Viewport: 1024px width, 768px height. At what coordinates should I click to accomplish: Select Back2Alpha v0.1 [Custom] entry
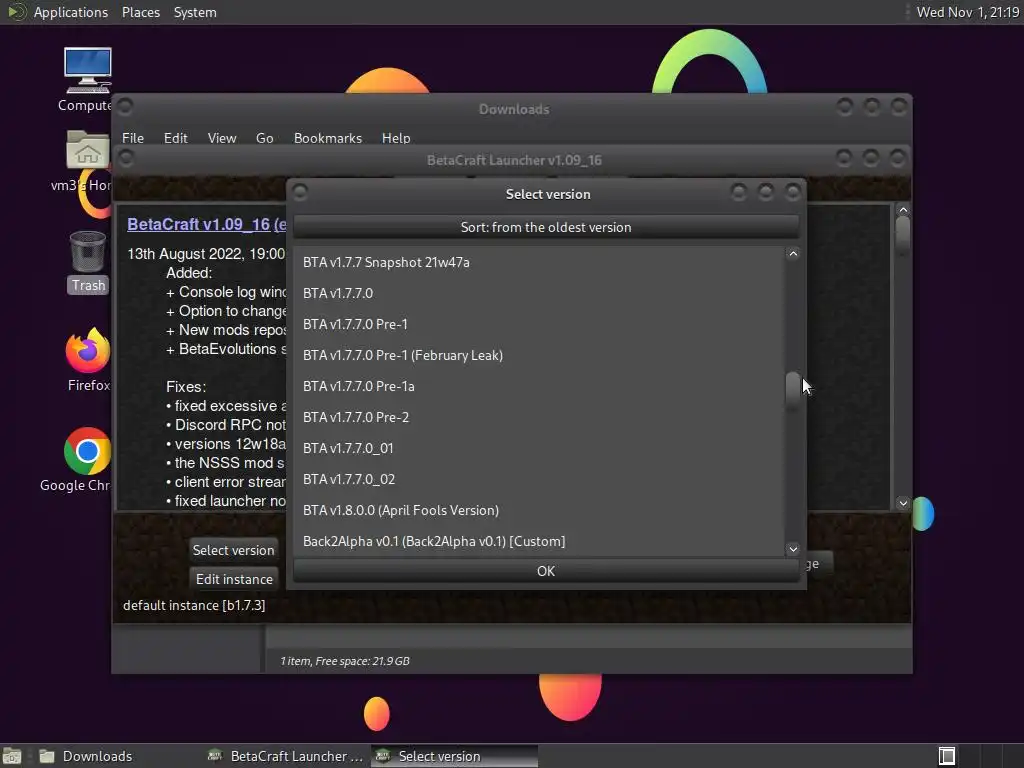(538, 541)
